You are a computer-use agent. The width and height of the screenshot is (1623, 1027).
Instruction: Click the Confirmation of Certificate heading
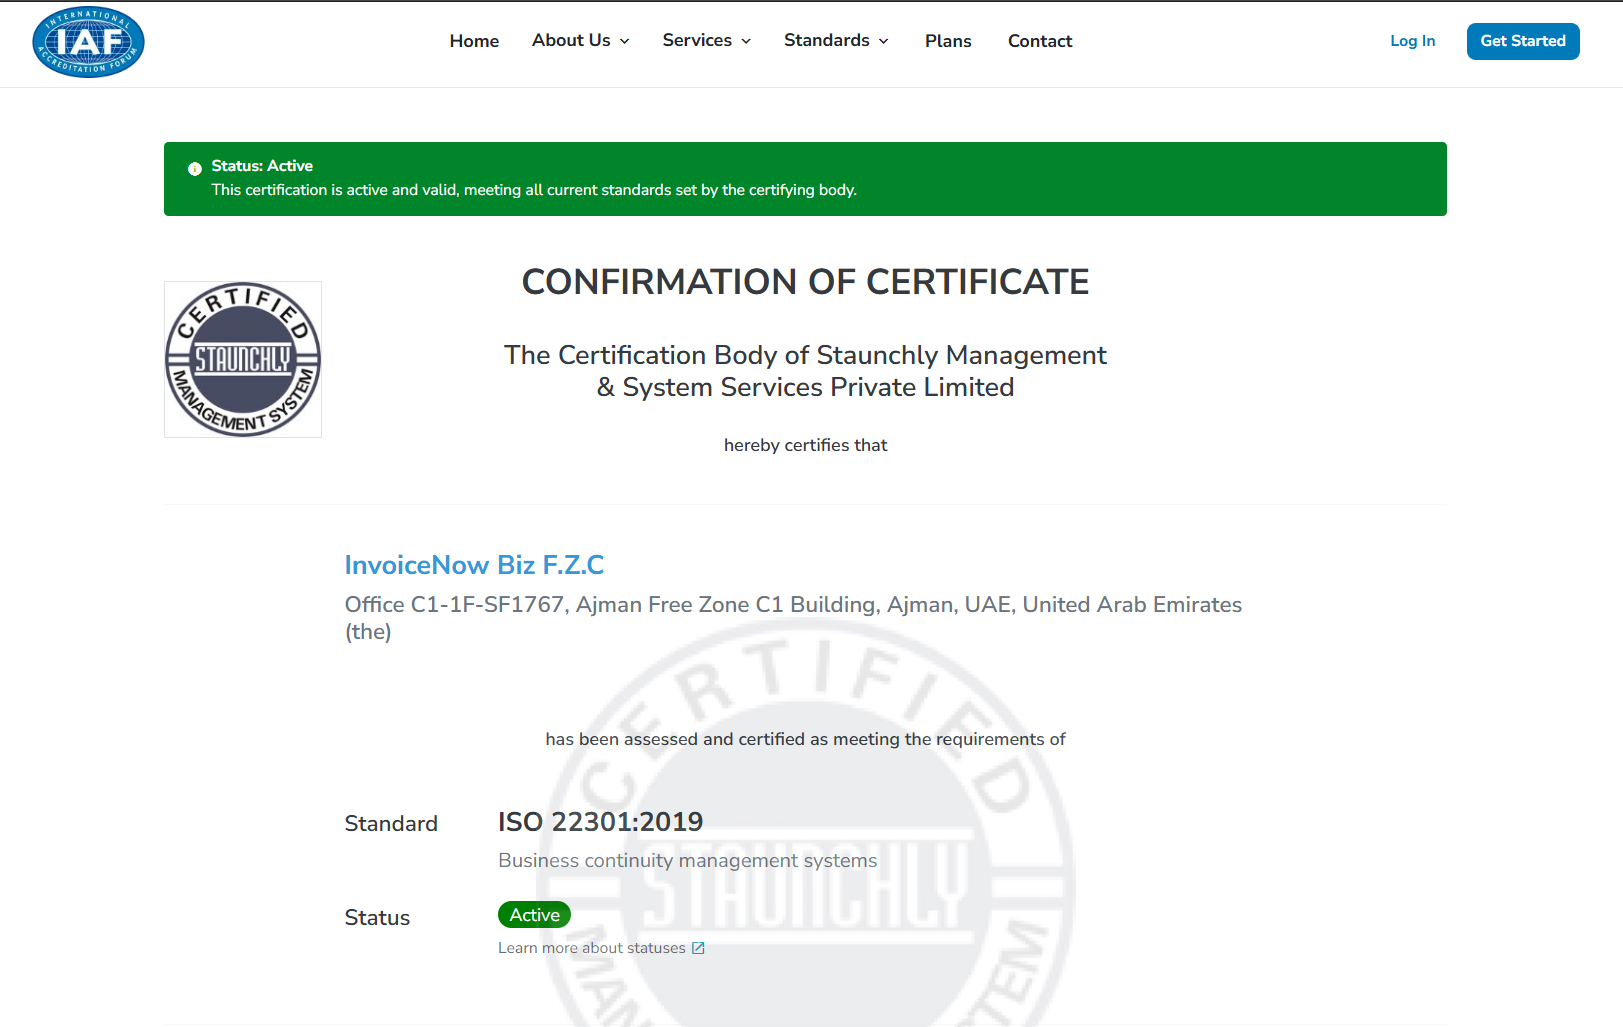point(805,282)
